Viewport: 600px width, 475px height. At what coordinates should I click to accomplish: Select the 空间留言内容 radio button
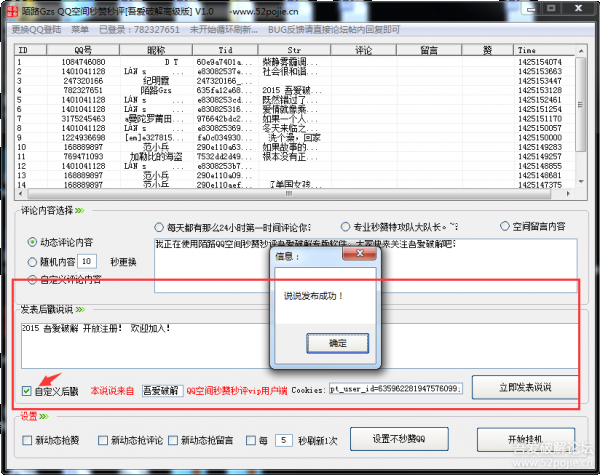(505, 226)
